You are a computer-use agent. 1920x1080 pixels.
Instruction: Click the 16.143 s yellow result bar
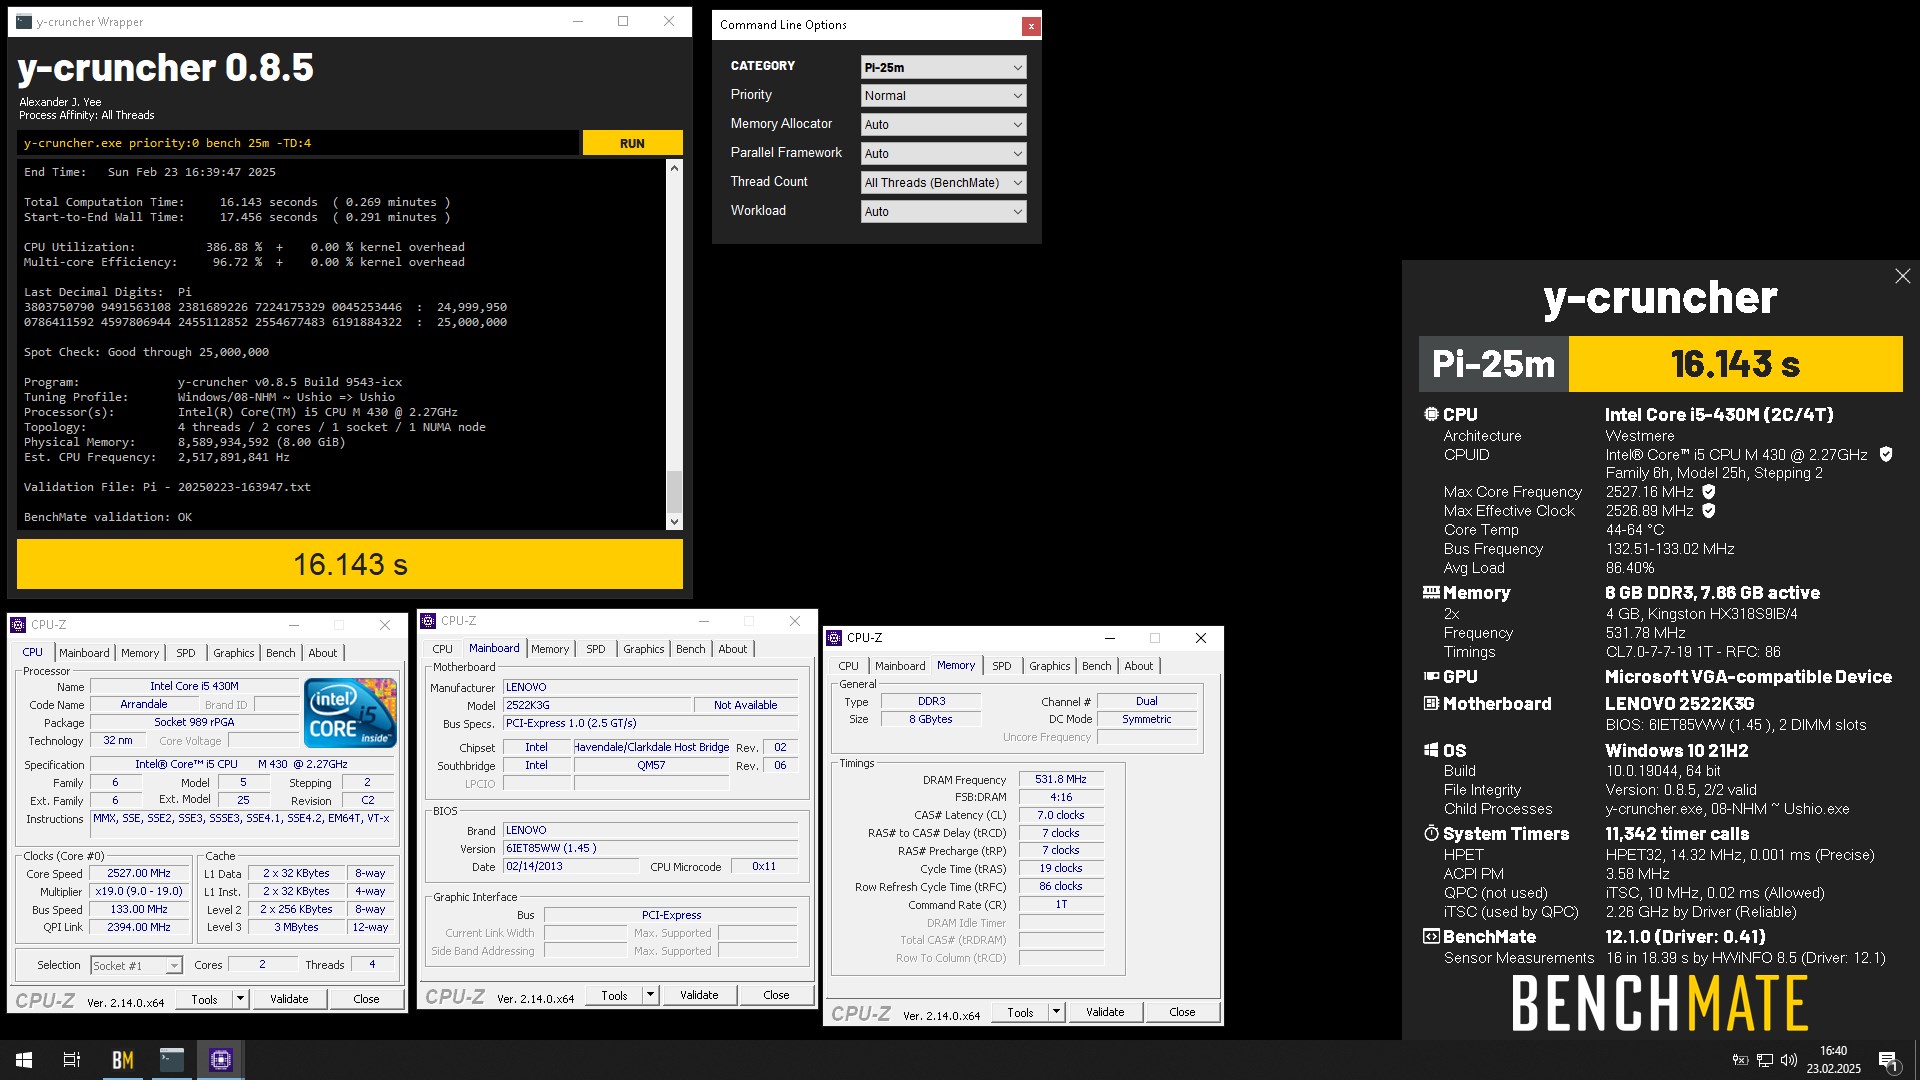tap(350, 565)
